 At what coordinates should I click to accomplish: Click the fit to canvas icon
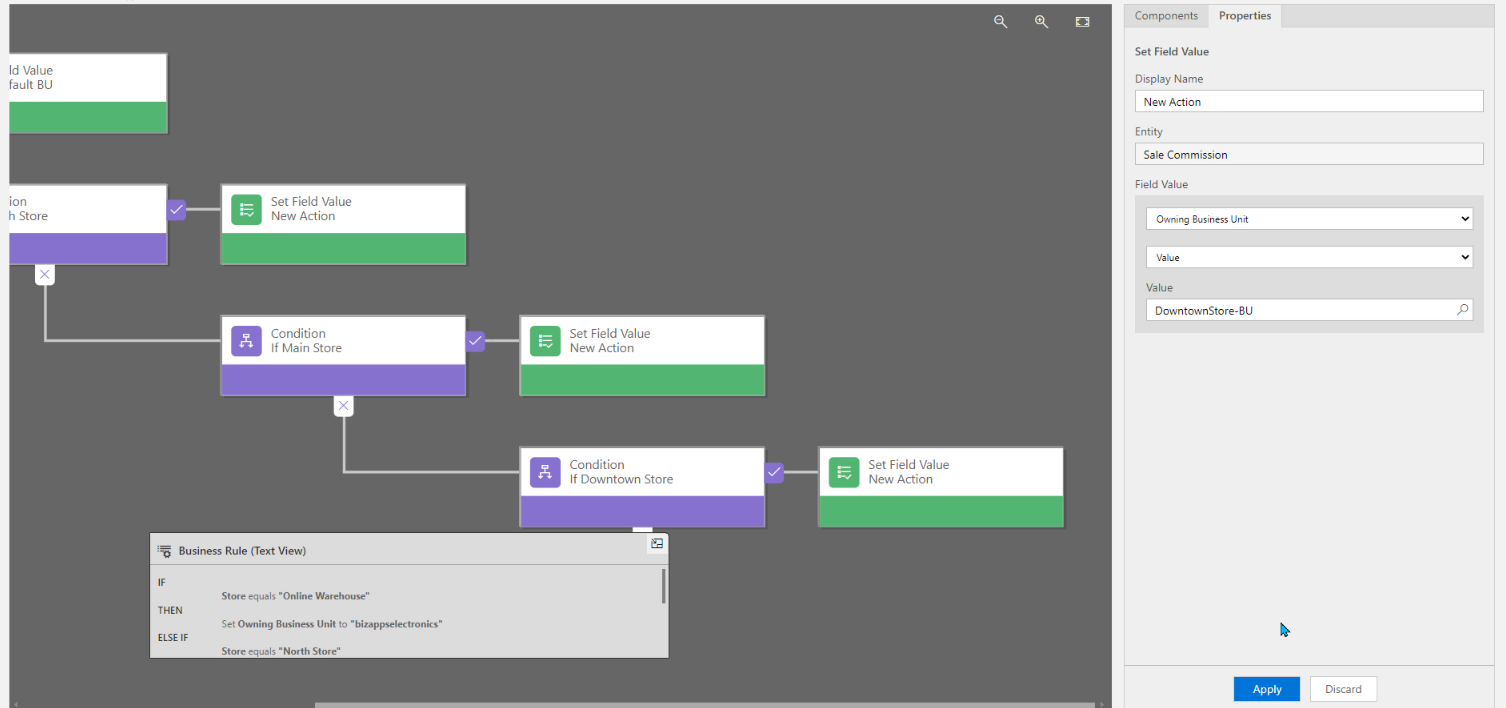pyautogui.click(x=1082, y=22)
